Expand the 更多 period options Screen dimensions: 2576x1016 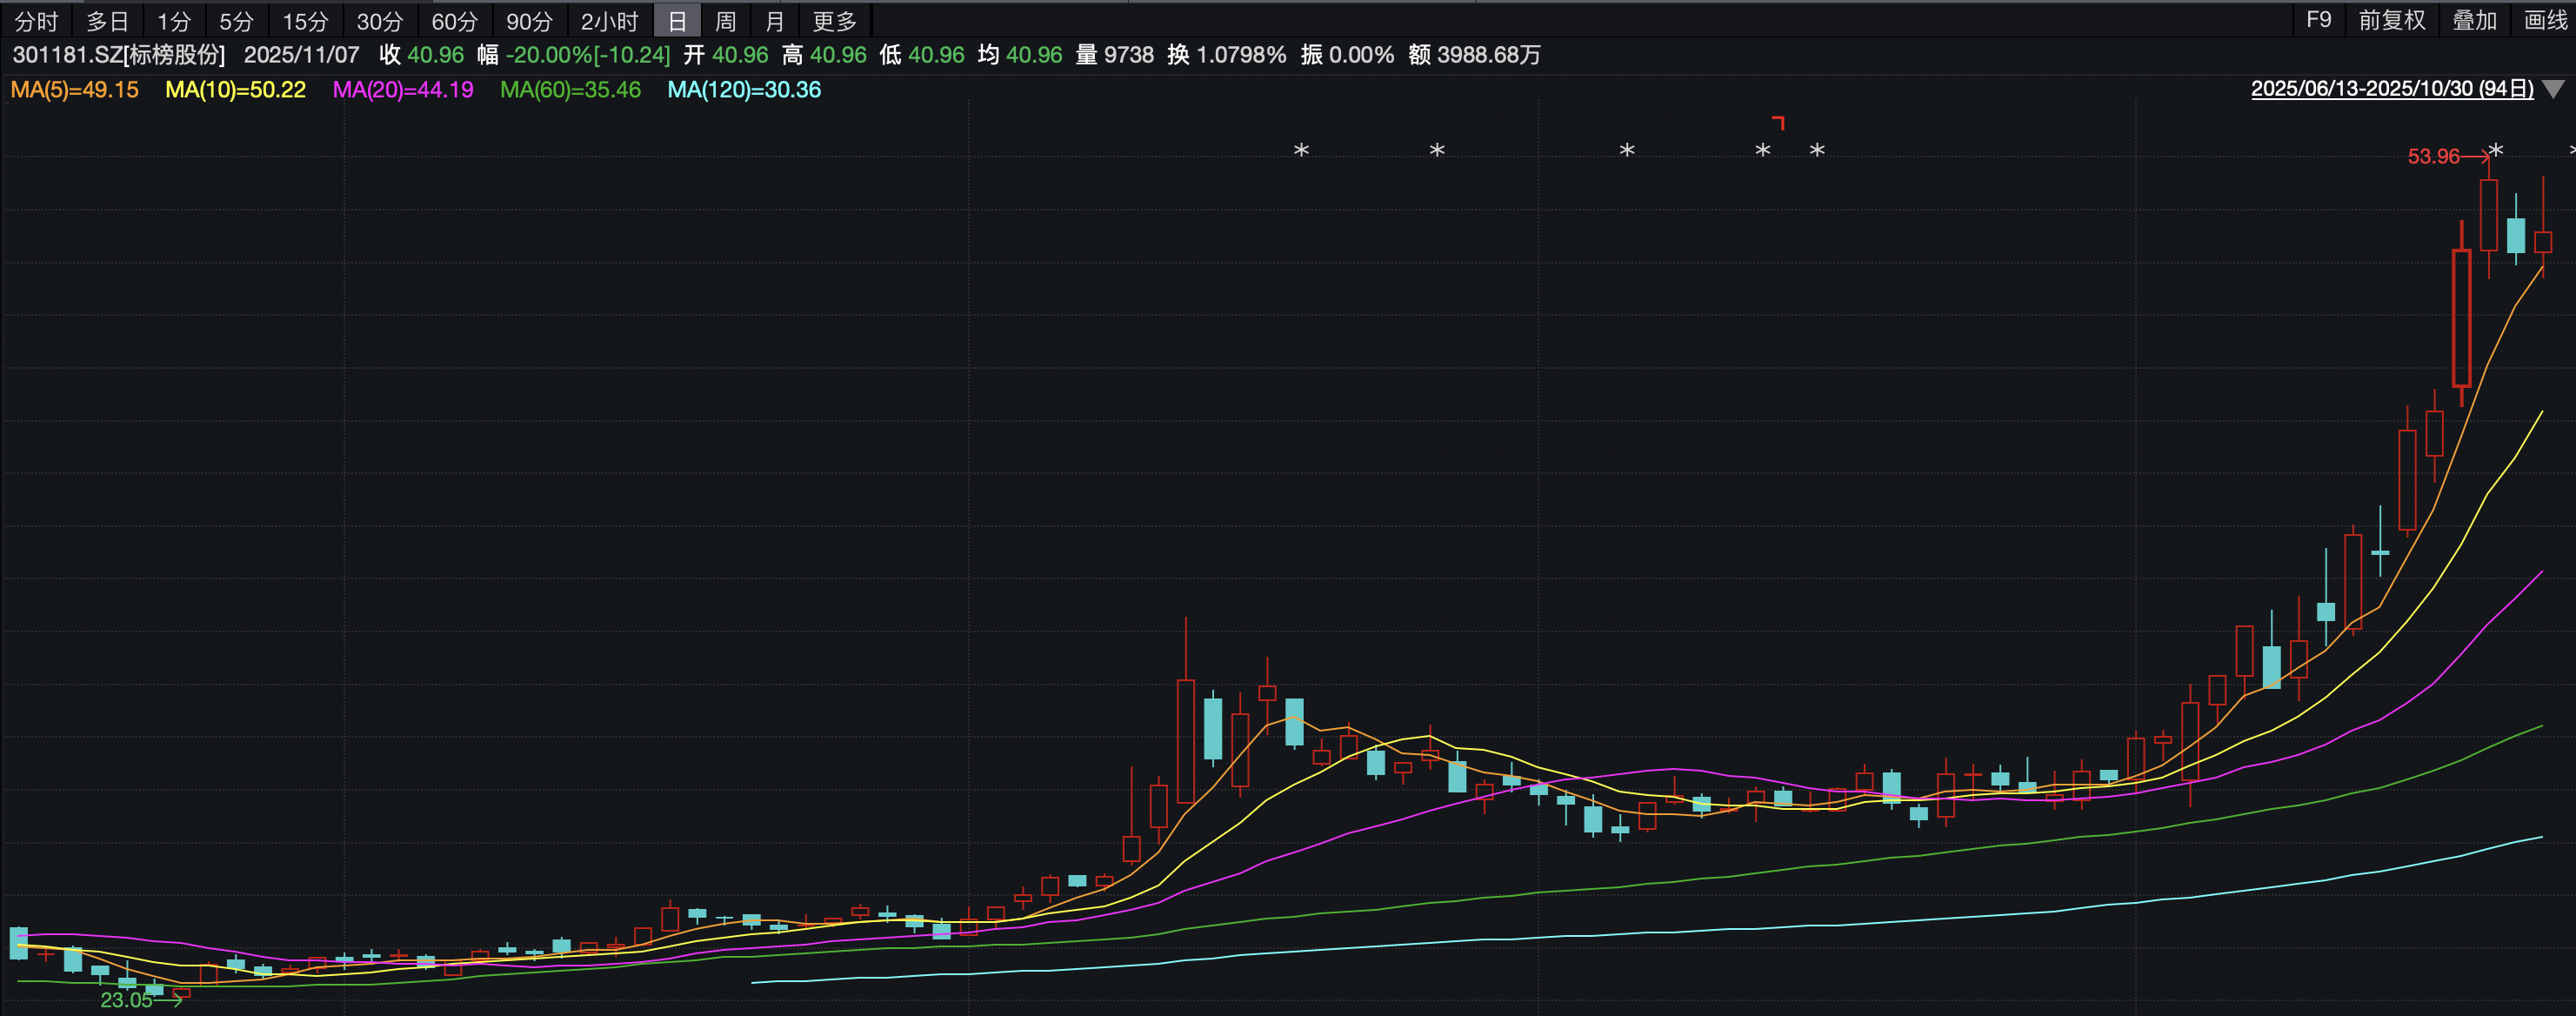click(834, 21)
